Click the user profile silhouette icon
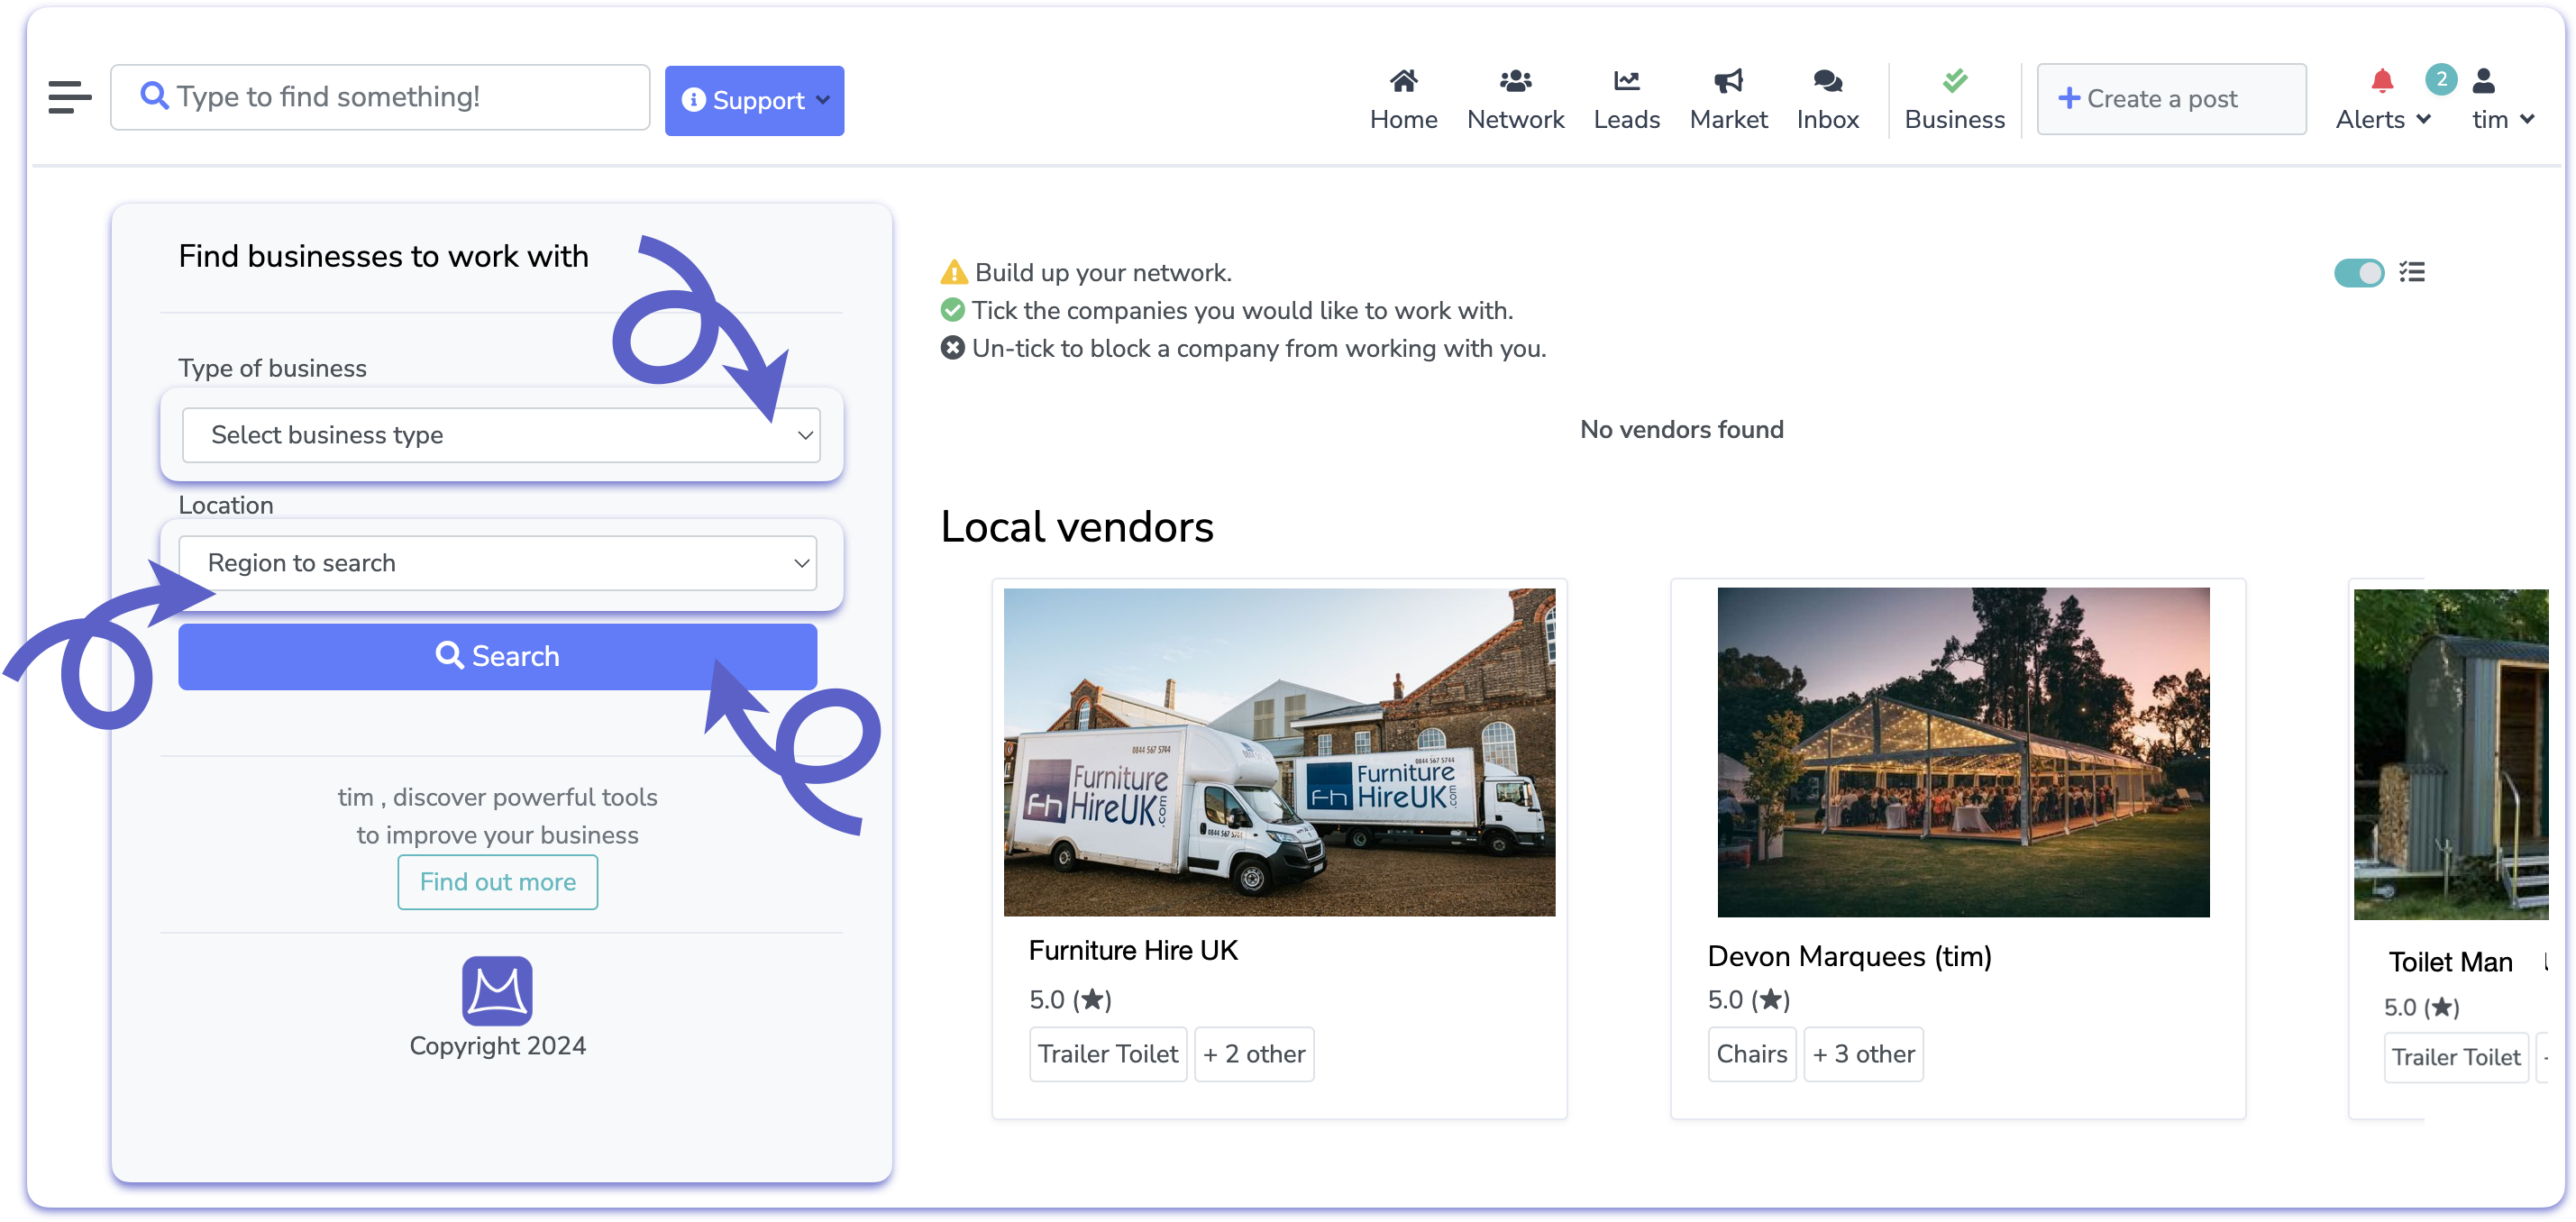Screen dimensions: 2576x1222 (2483, 80)
